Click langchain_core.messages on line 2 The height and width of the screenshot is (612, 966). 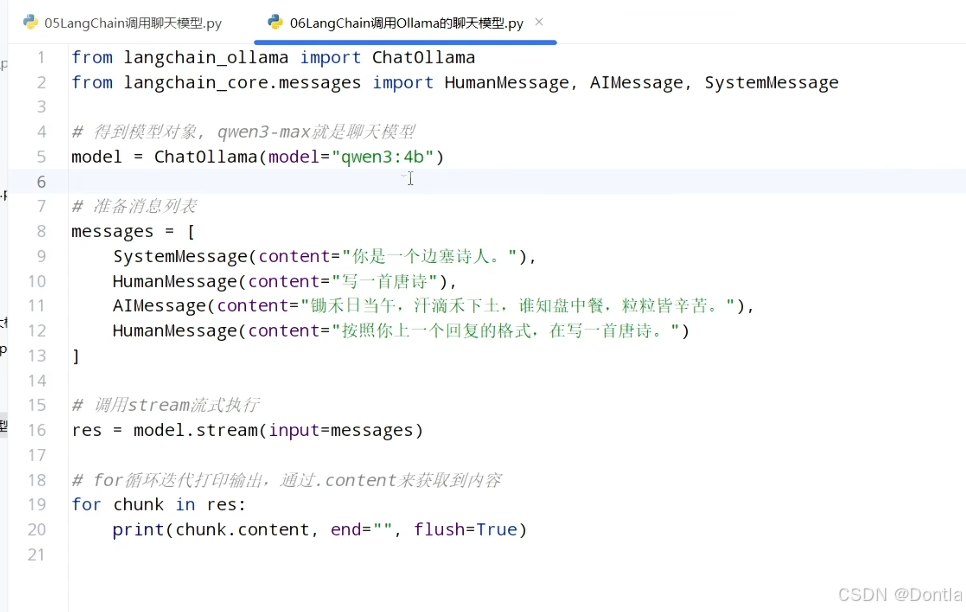[x=242, y=83]
